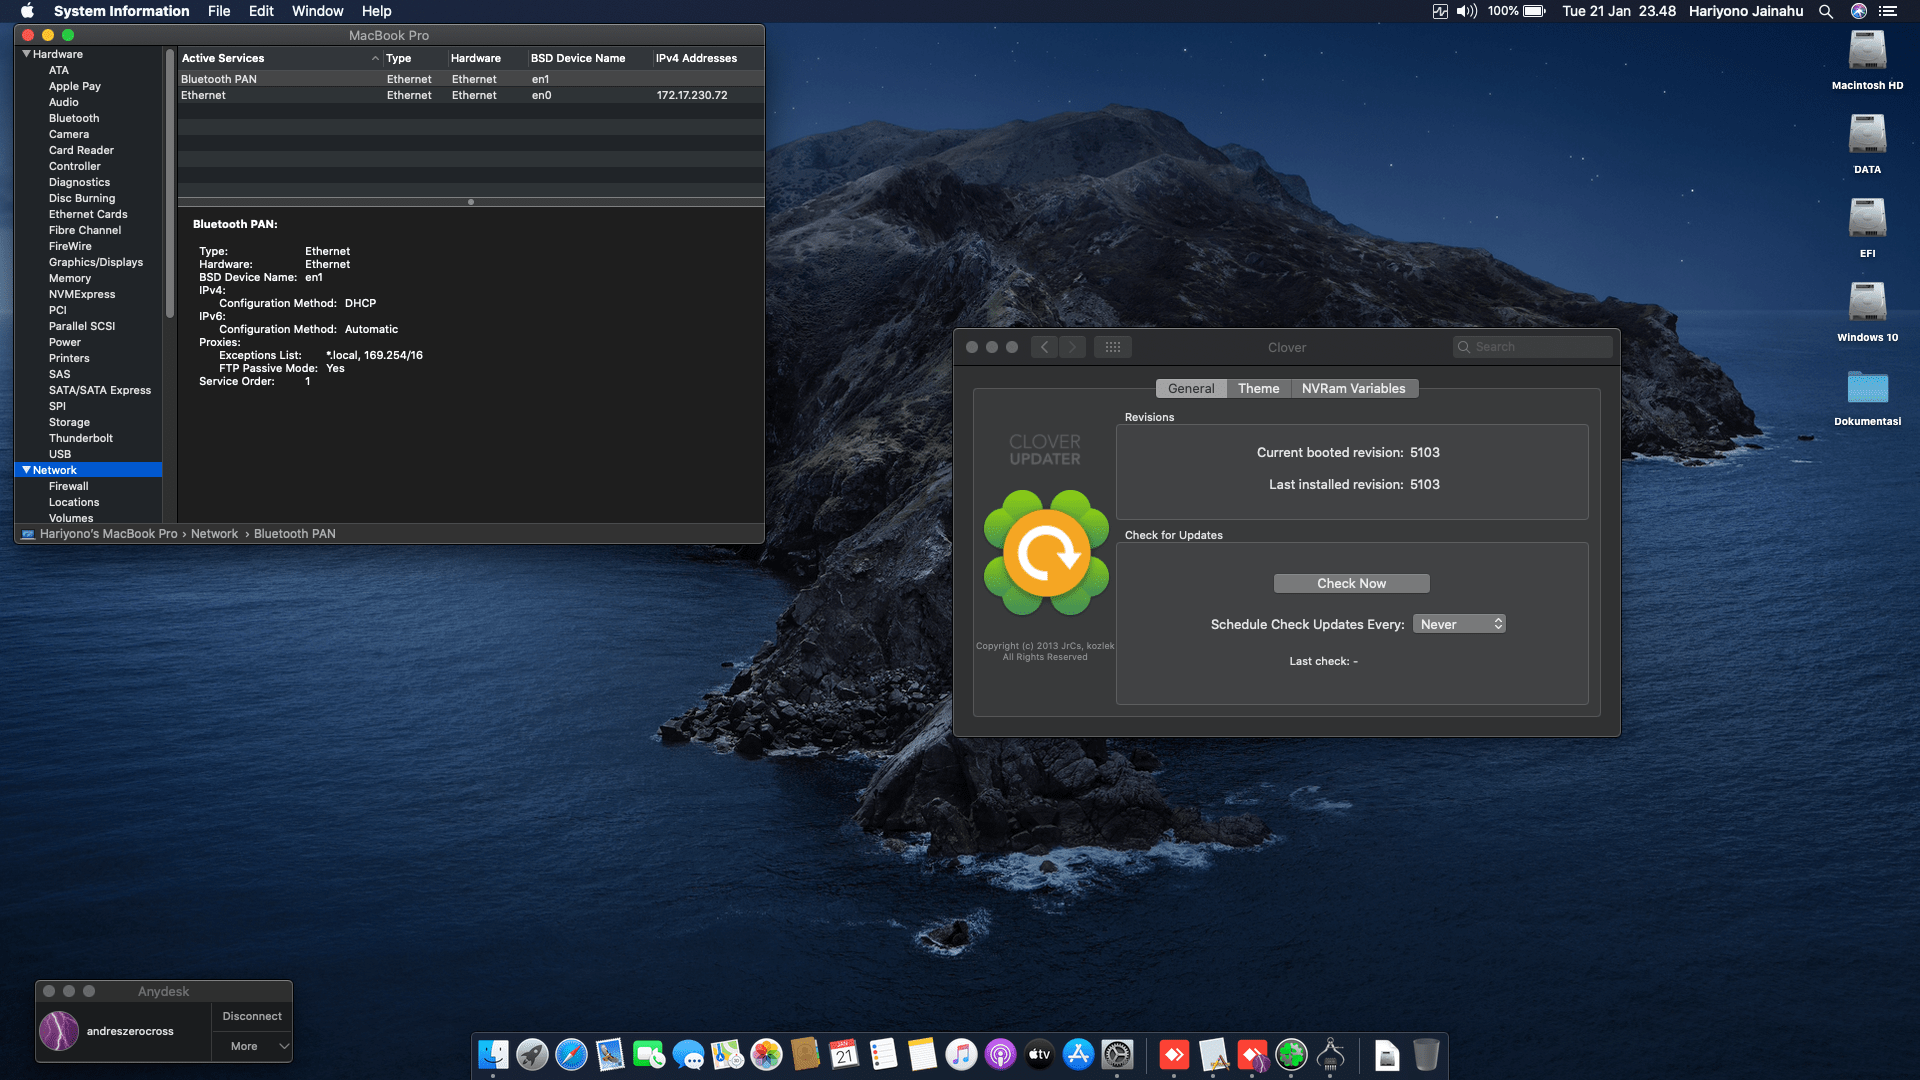Open the File menu

coord(219,11)
